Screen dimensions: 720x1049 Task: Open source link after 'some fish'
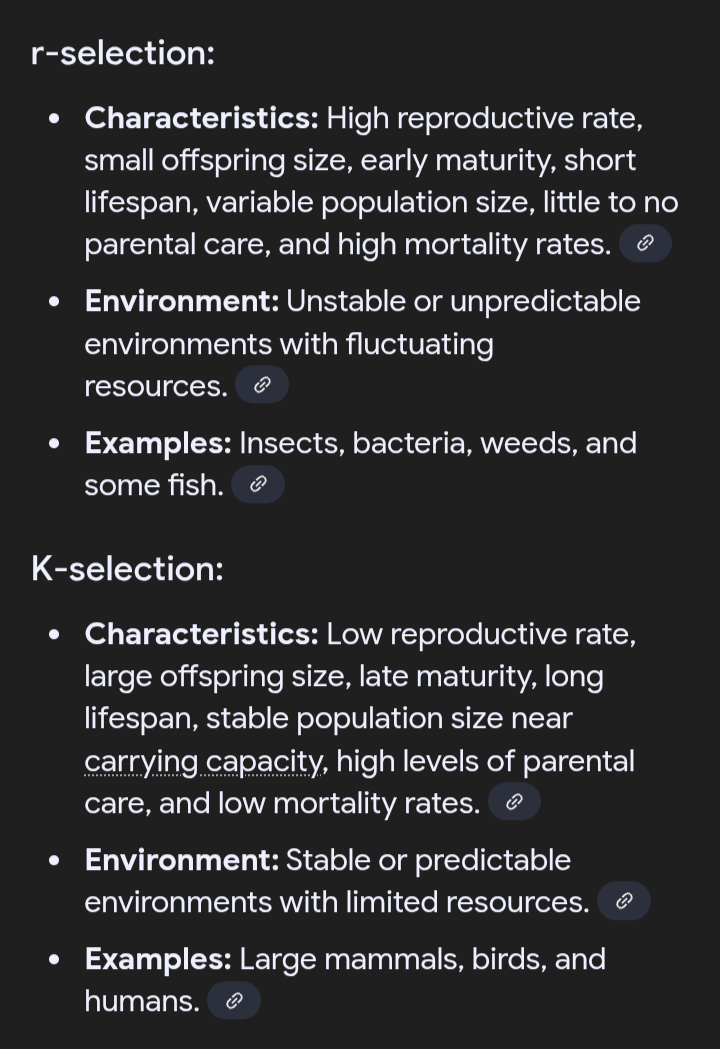click(x=257, y=486)
